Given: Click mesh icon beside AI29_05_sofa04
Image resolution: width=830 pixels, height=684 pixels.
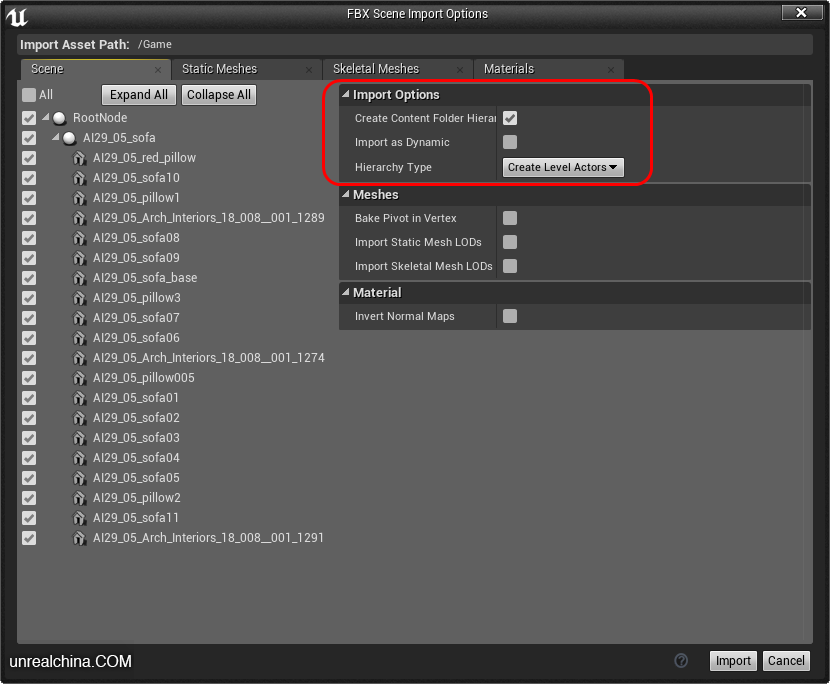Looking at the screenshot, I should pyautogui.click(x=79, y=458).
